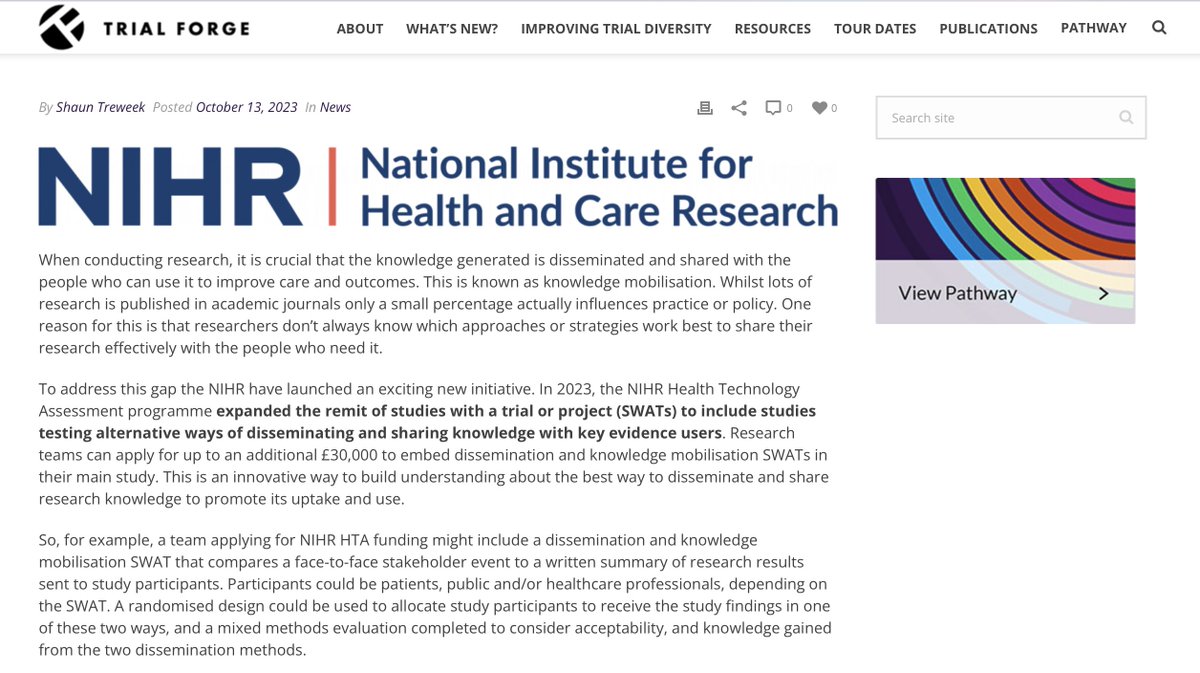Submit search using sidebar magnifier icon
This screenshot has width=1200, height=673.
point(1126,117)
